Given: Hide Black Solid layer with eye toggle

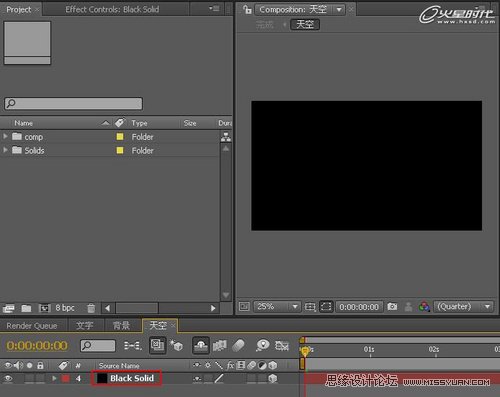Looking at the screenshot, I should (8, 378).
